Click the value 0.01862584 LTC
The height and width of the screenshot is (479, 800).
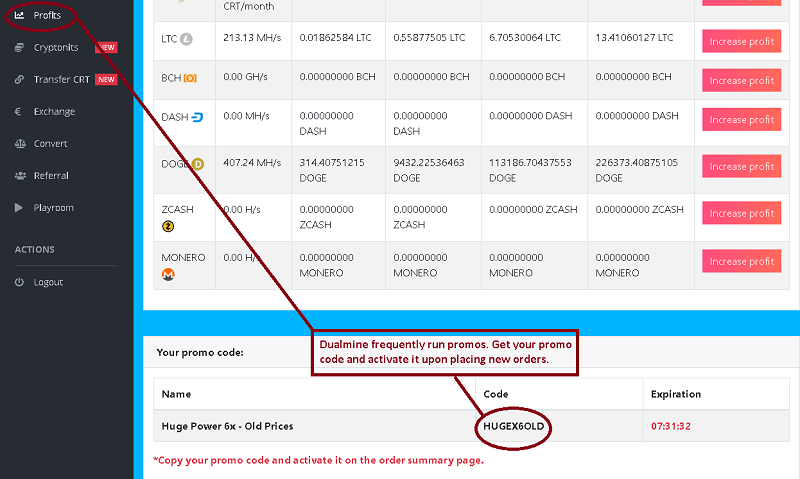335,38
